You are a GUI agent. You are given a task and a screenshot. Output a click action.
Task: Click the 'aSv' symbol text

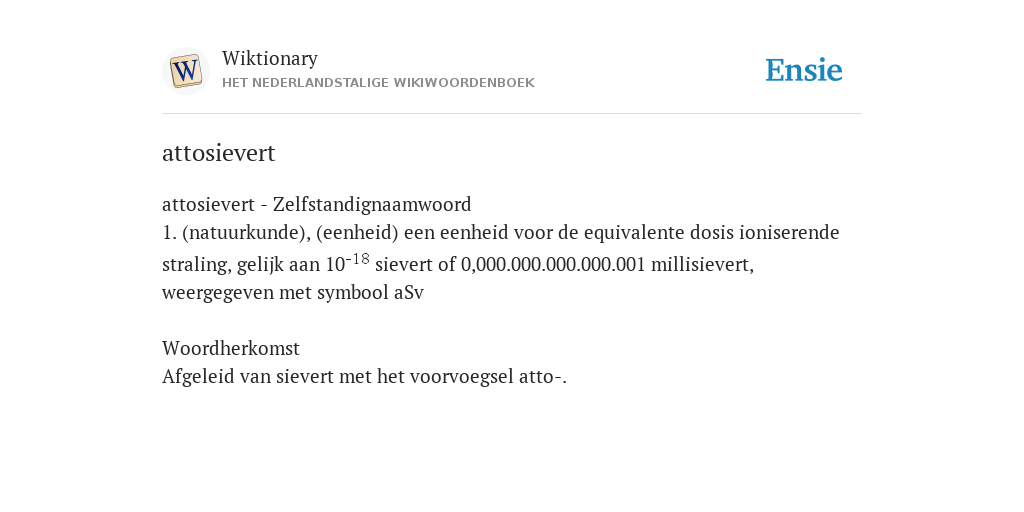pos(409,293)
